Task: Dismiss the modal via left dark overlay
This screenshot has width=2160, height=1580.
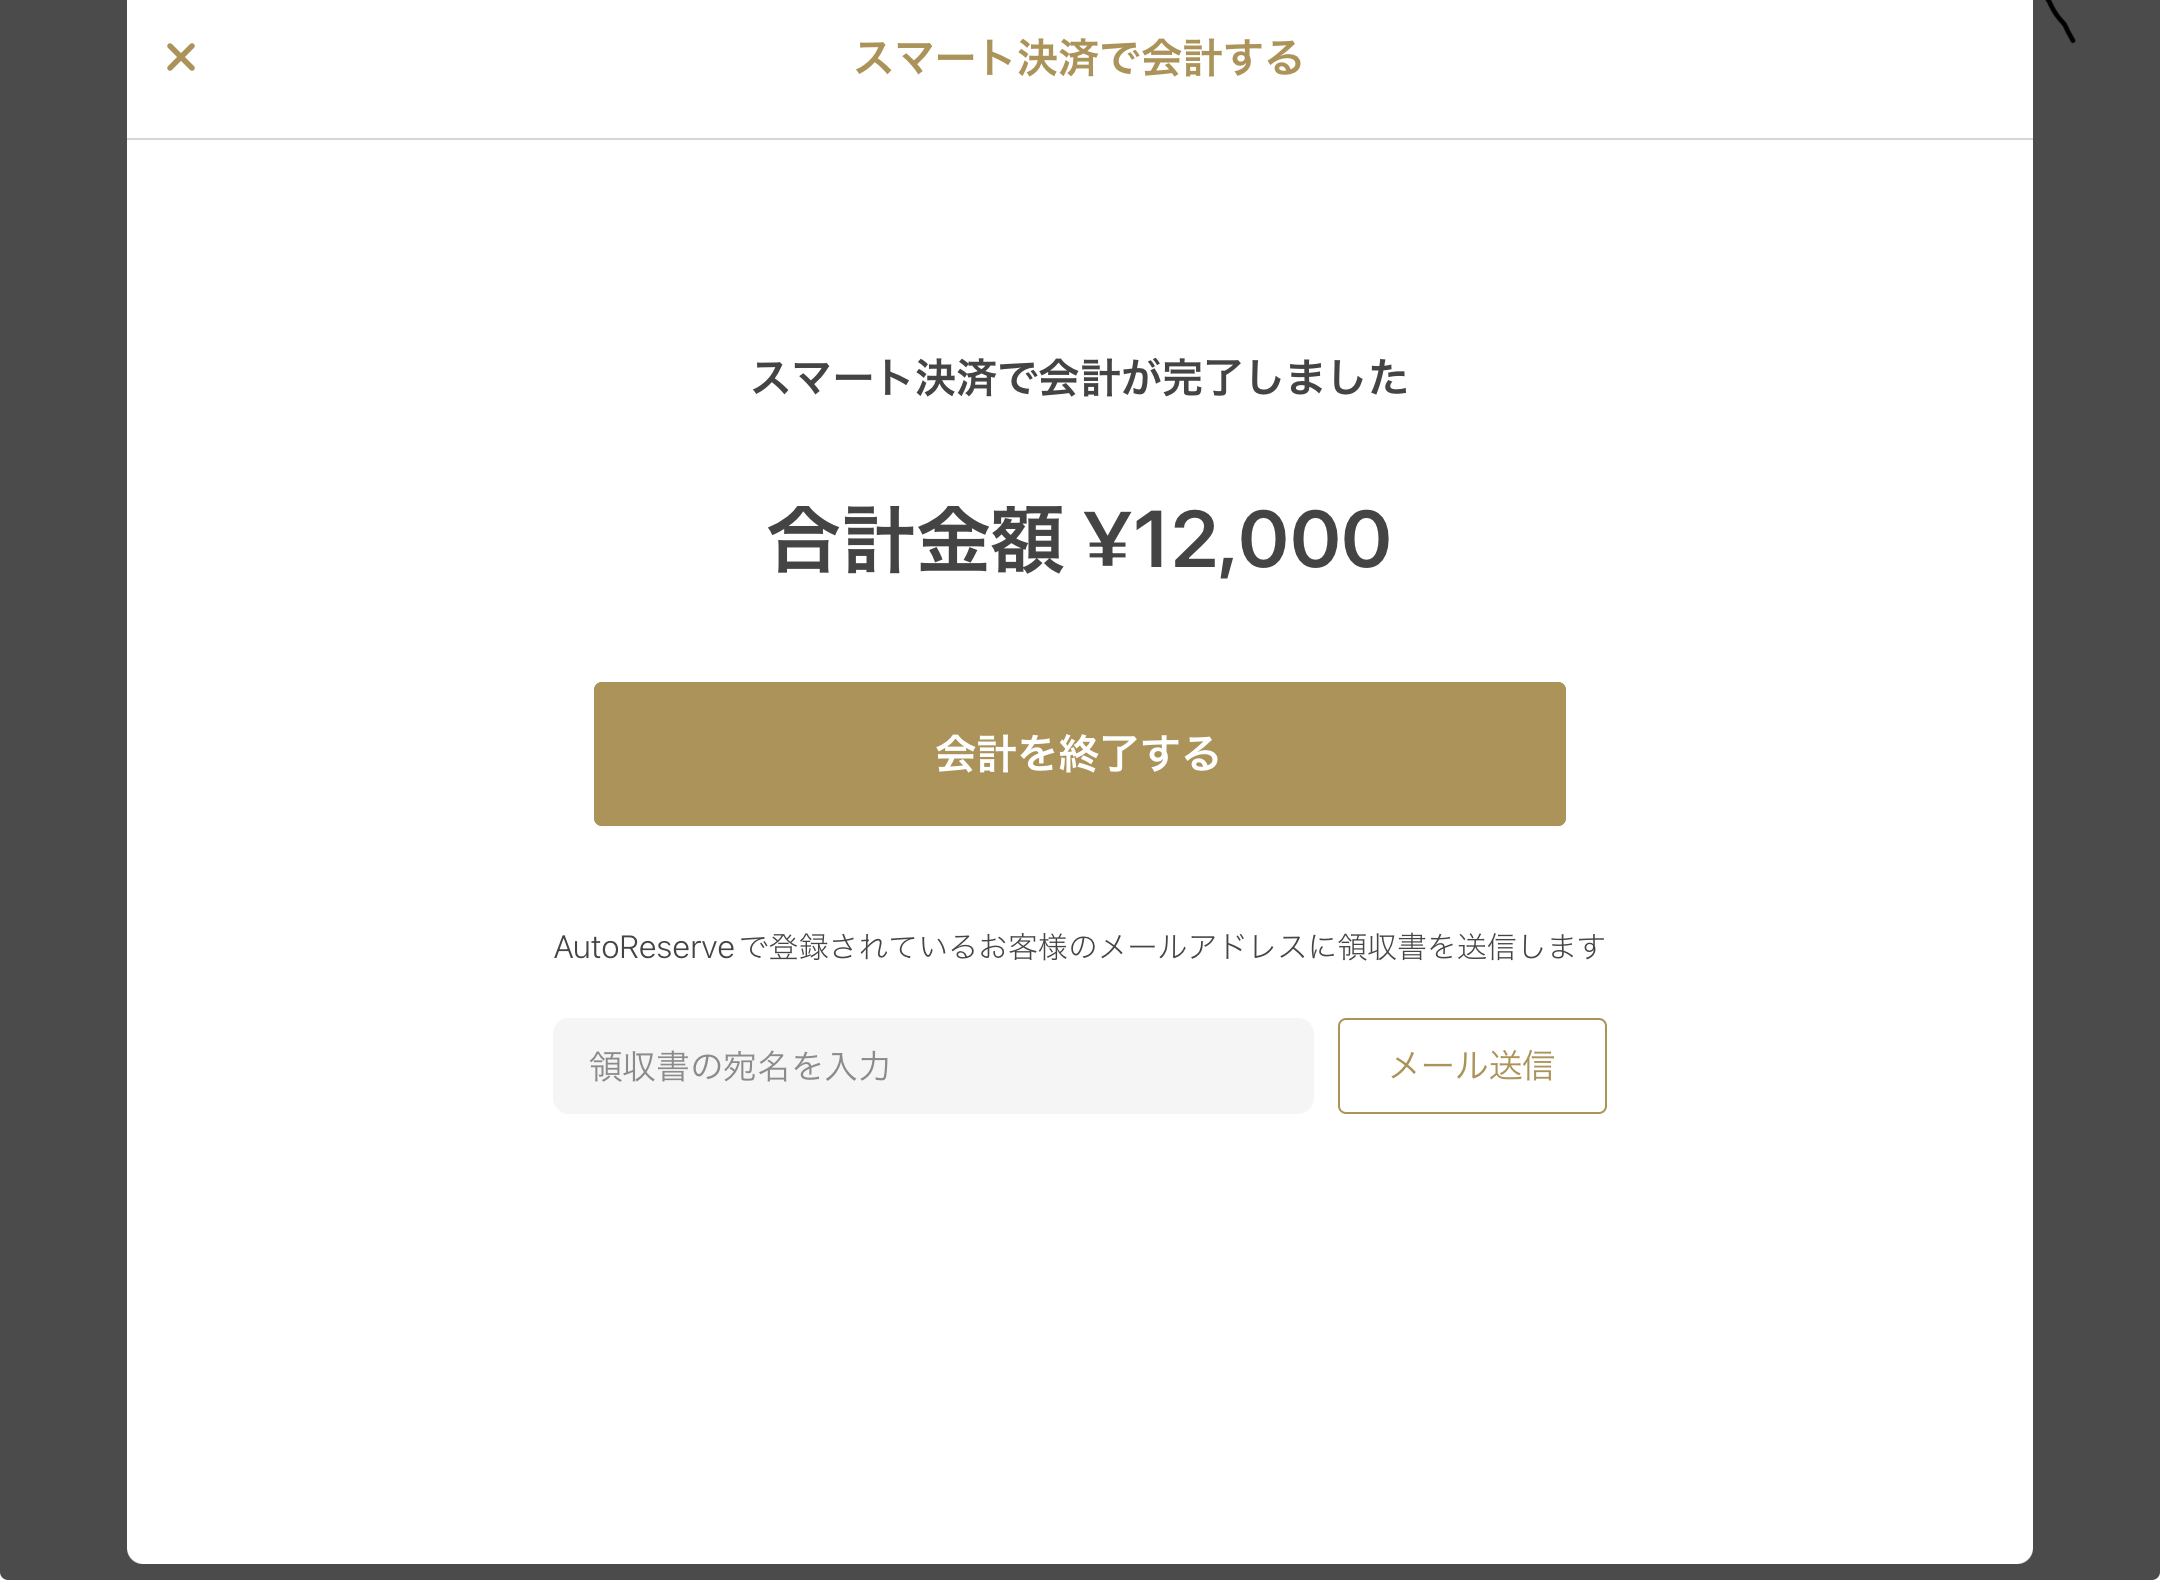Action: [x=62, y=790]
